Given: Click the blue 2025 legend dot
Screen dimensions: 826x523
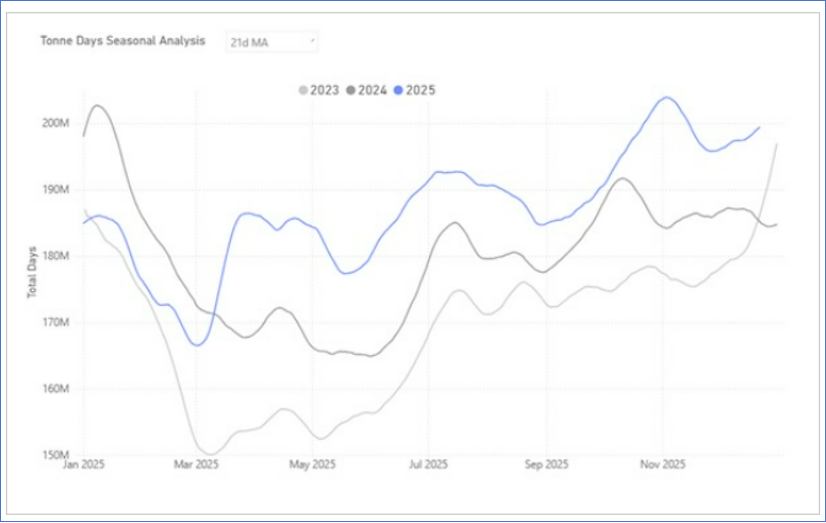Looking at the screenshot, I should [x=399, y=90].
